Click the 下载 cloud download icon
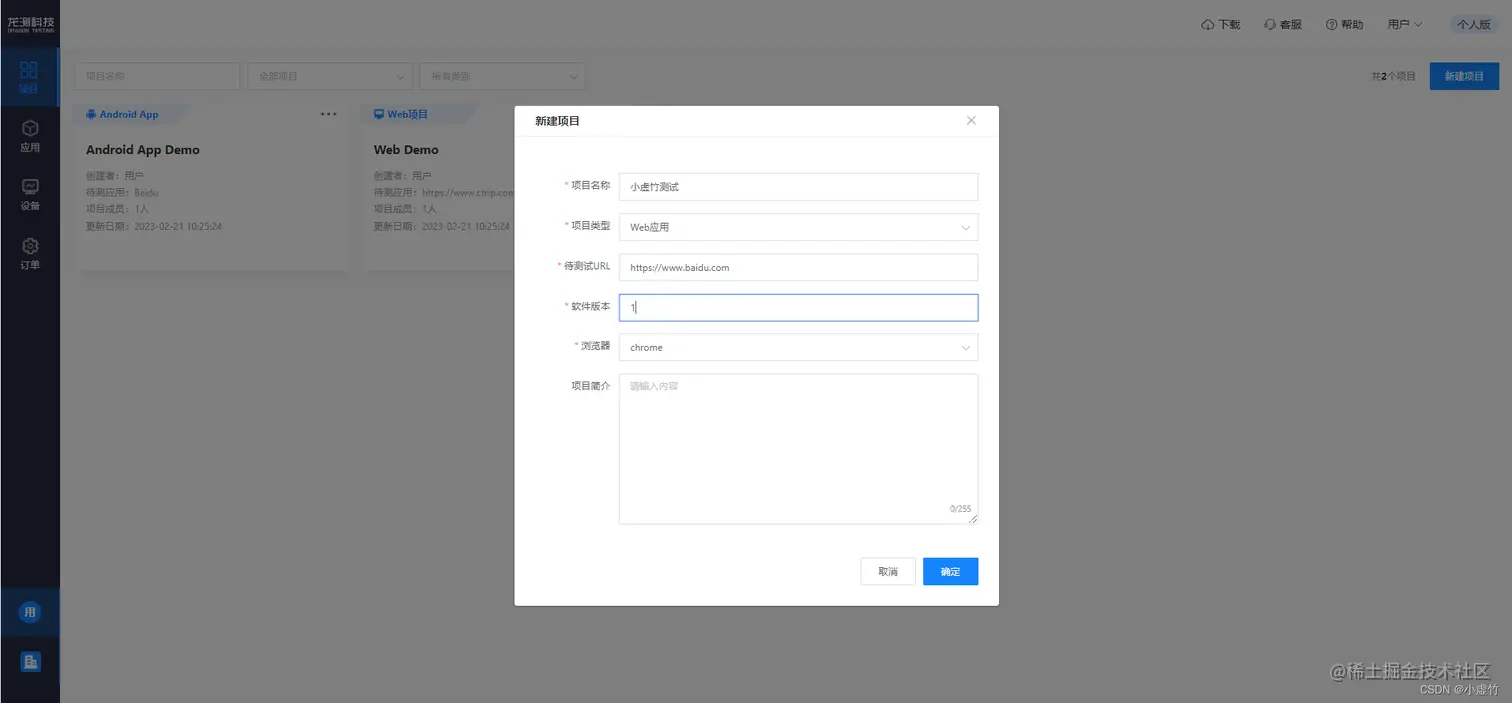The image size is (1512, 703). click(x=1208, y=24)
